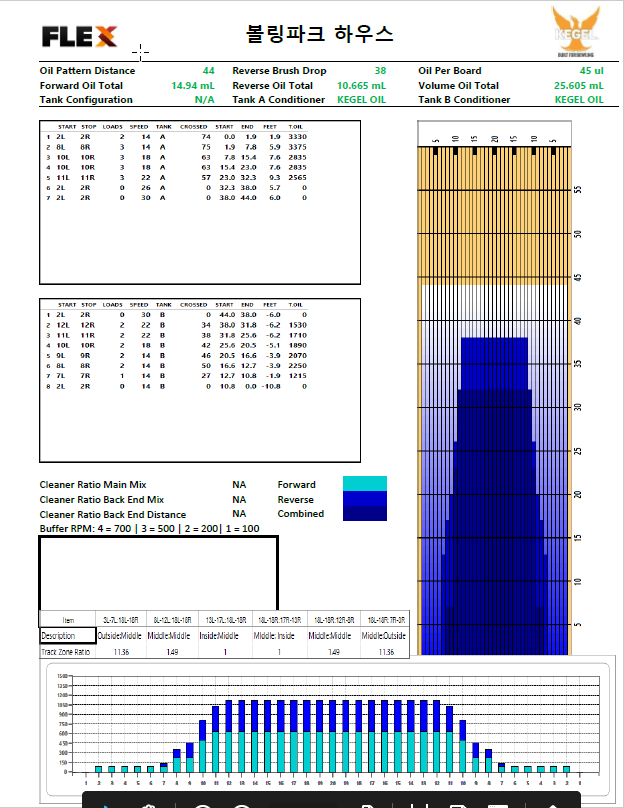Viewport: 624px width, 808px height.
Task: Select the highlighted Description cell
Action: point(68,635)
